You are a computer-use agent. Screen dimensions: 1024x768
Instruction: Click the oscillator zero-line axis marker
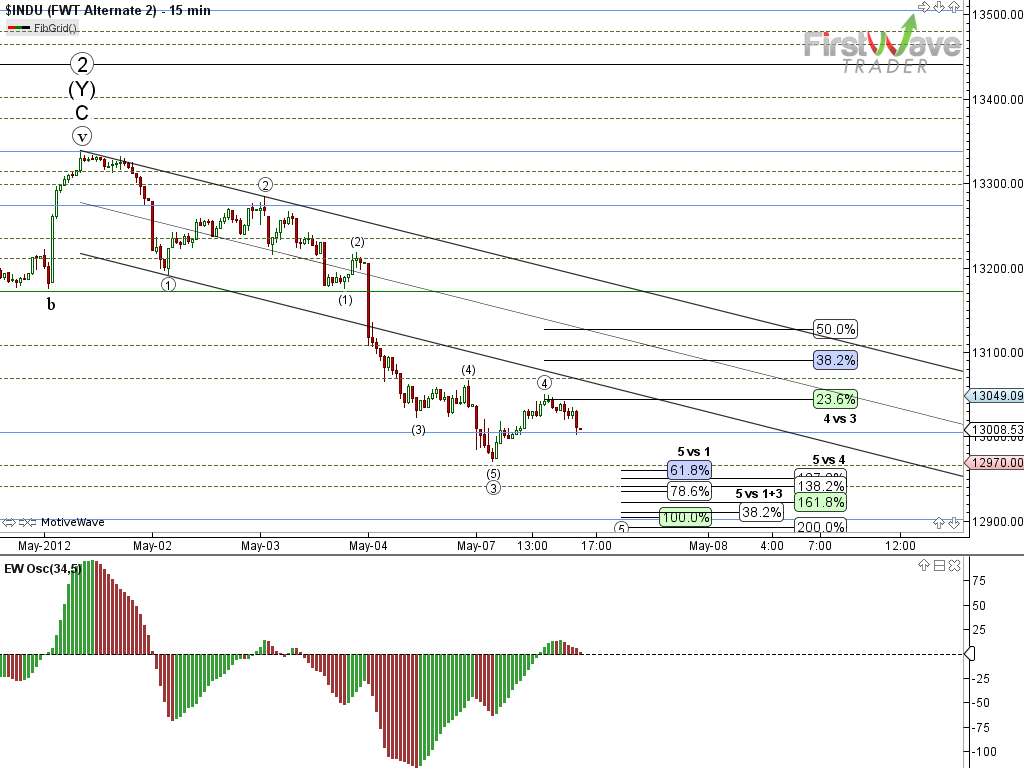tap(968, 654)
